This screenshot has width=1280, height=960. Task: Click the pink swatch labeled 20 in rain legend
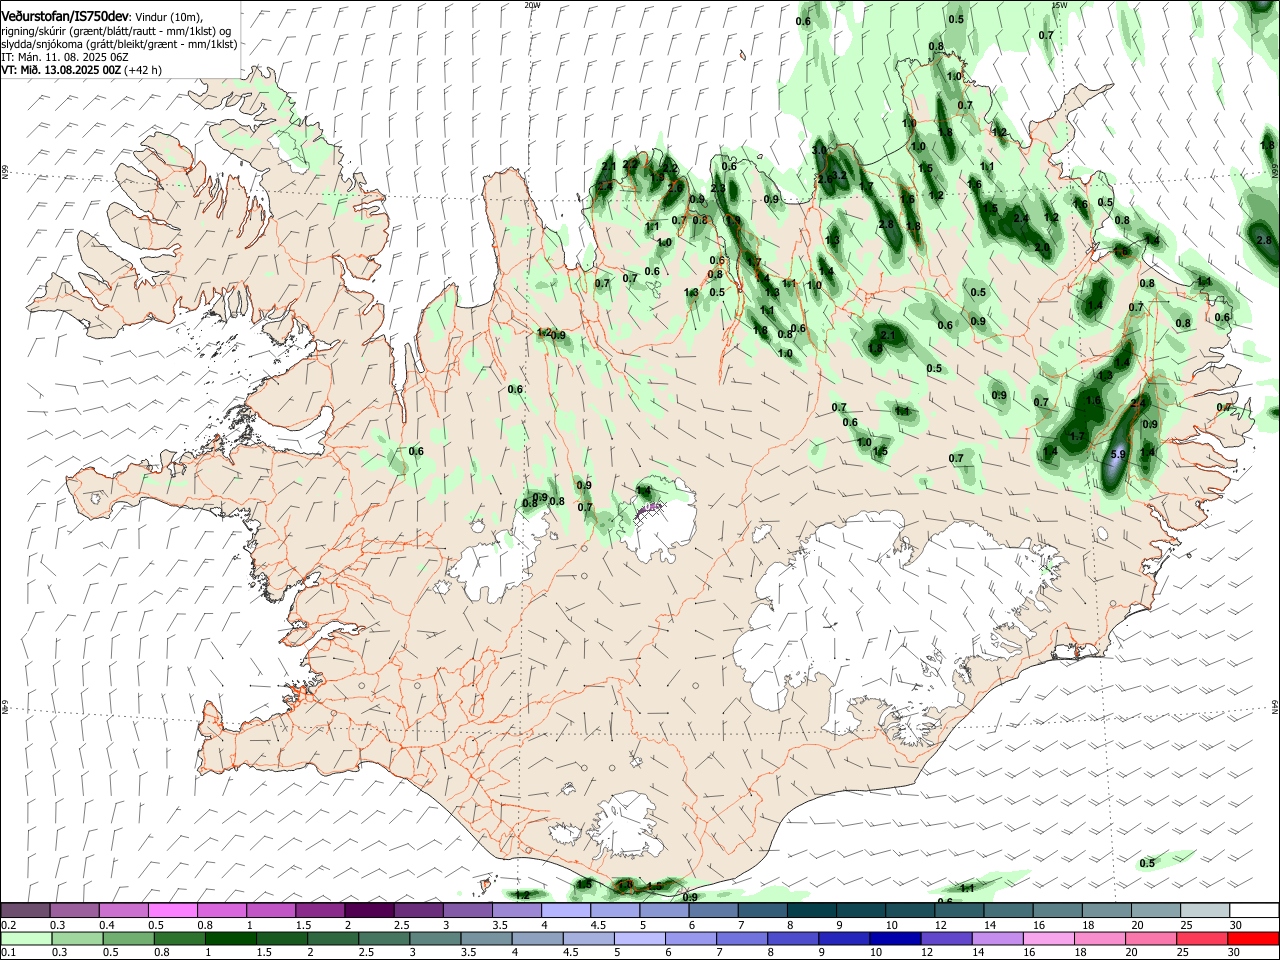click(x=1152, y=938)
